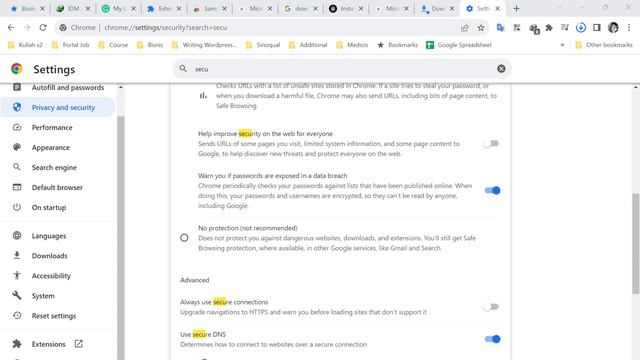Show hidden bookmarks with the chevron
This screenshot has height=360, width=640.
tap(562, 45)
